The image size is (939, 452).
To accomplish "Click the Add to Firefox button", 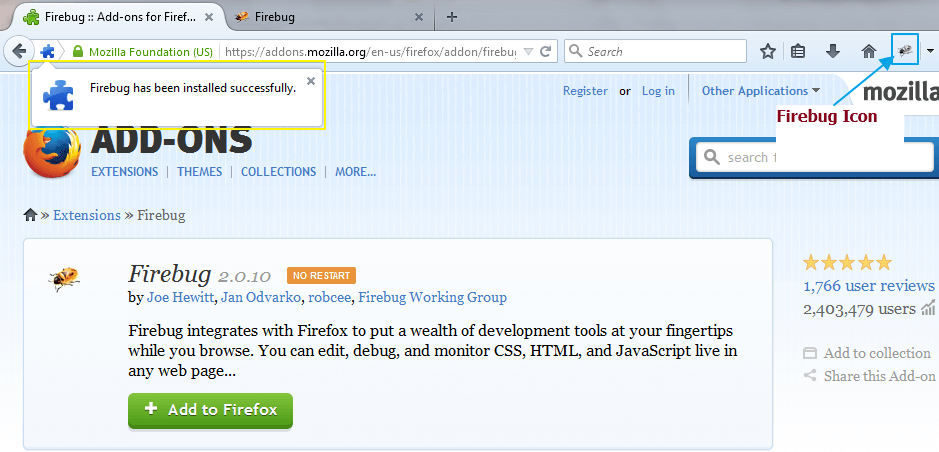I will 210,411.
